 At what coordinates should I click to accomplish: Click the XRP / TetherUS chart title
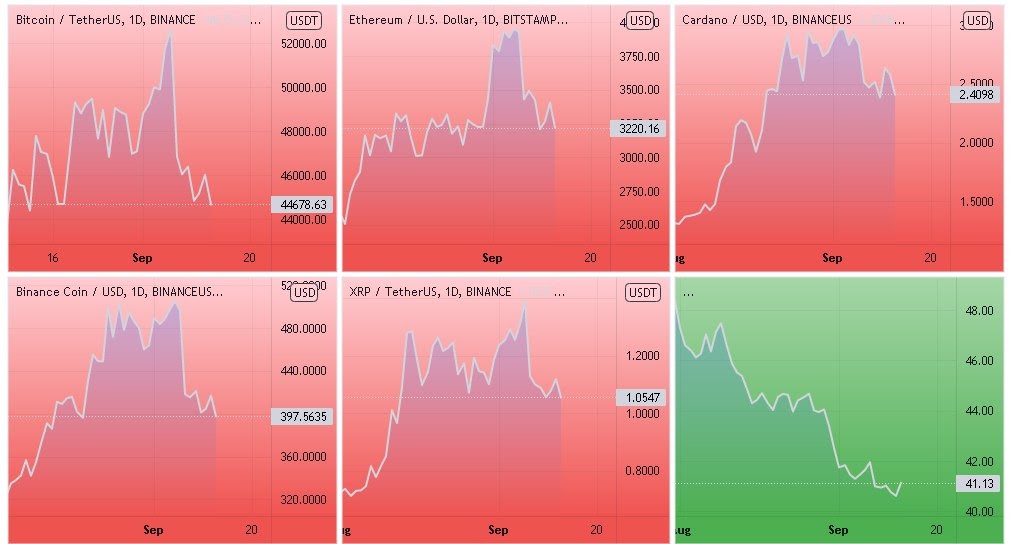click(430, 292)
